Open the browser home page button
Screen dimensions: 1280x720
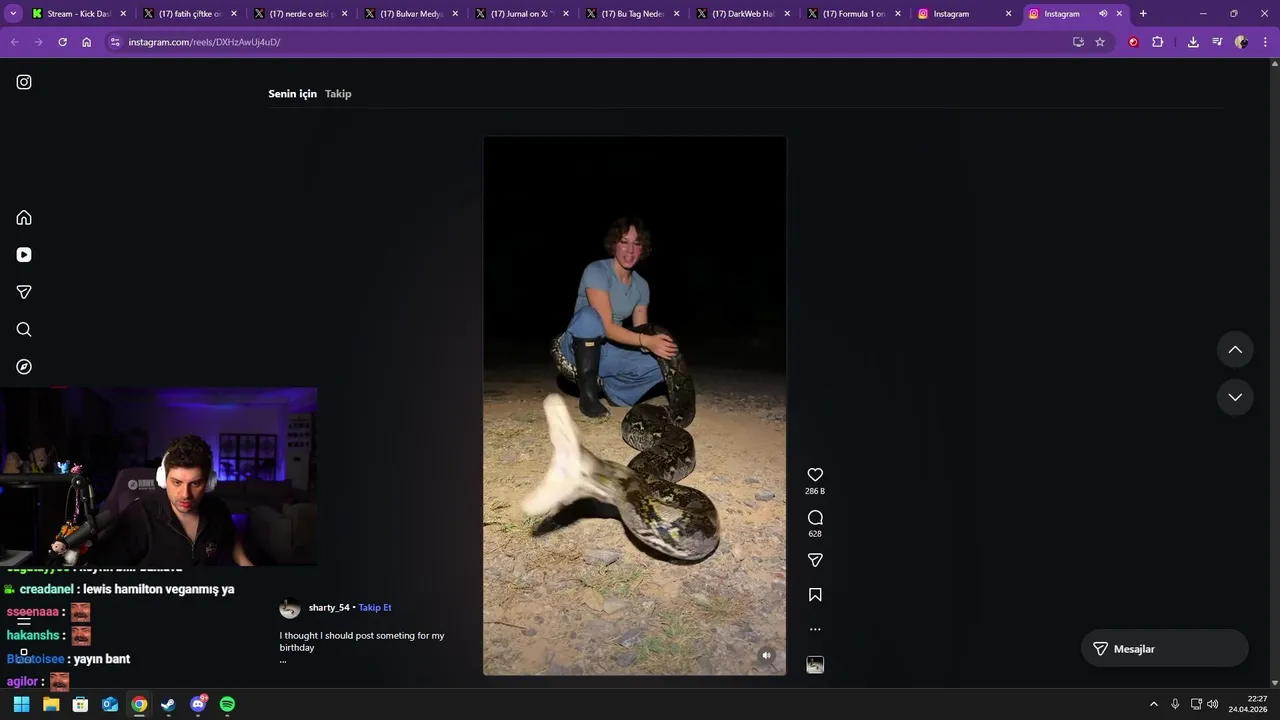tap(87, 42)
